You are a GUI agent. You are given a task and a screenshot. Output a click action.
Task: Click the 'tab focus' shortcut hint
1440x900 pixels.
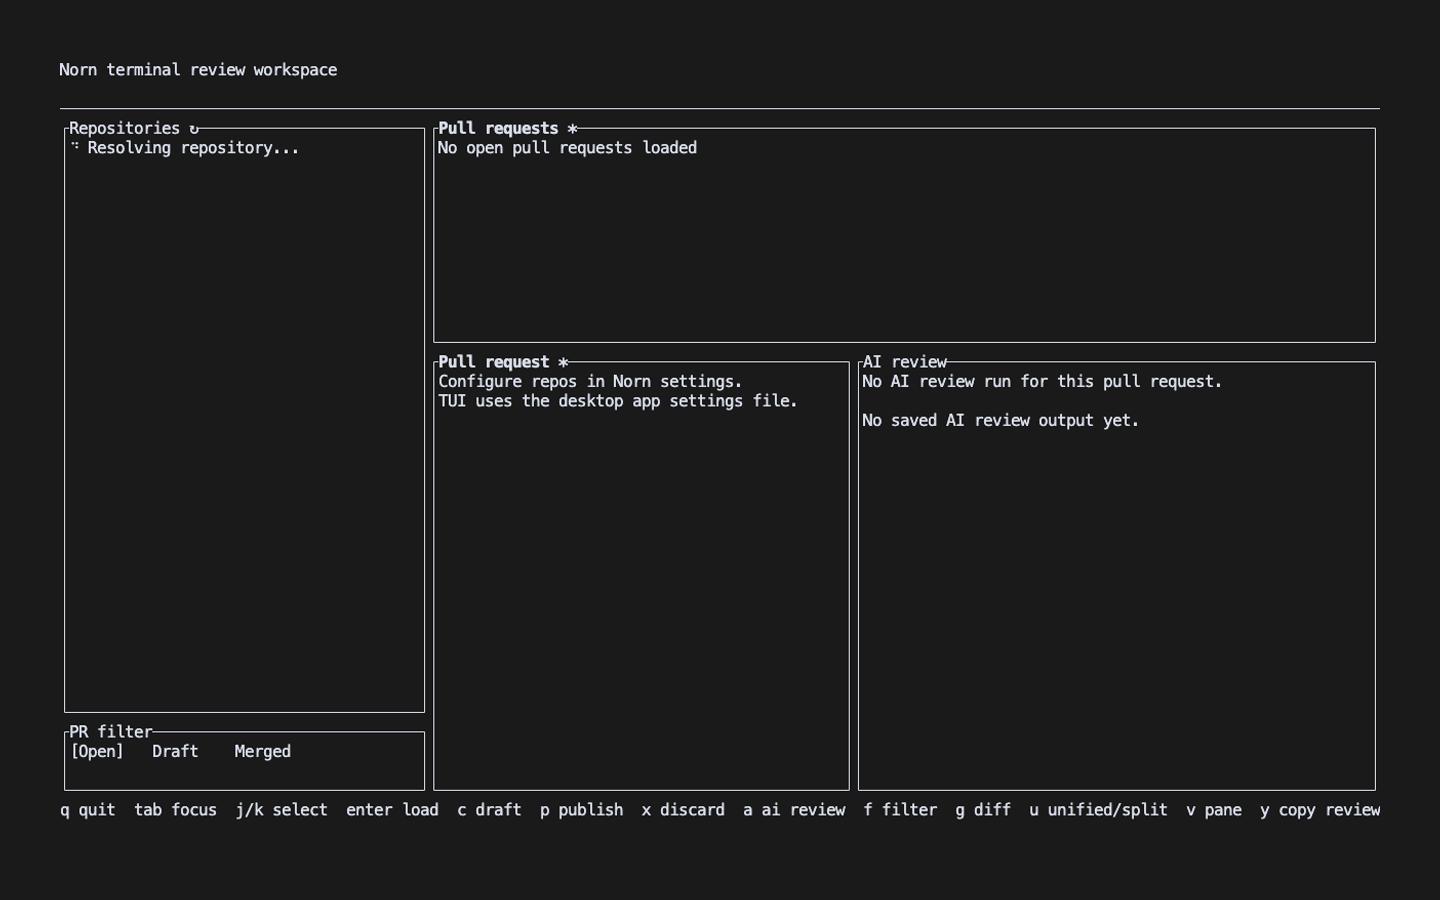tap(176, 810)
